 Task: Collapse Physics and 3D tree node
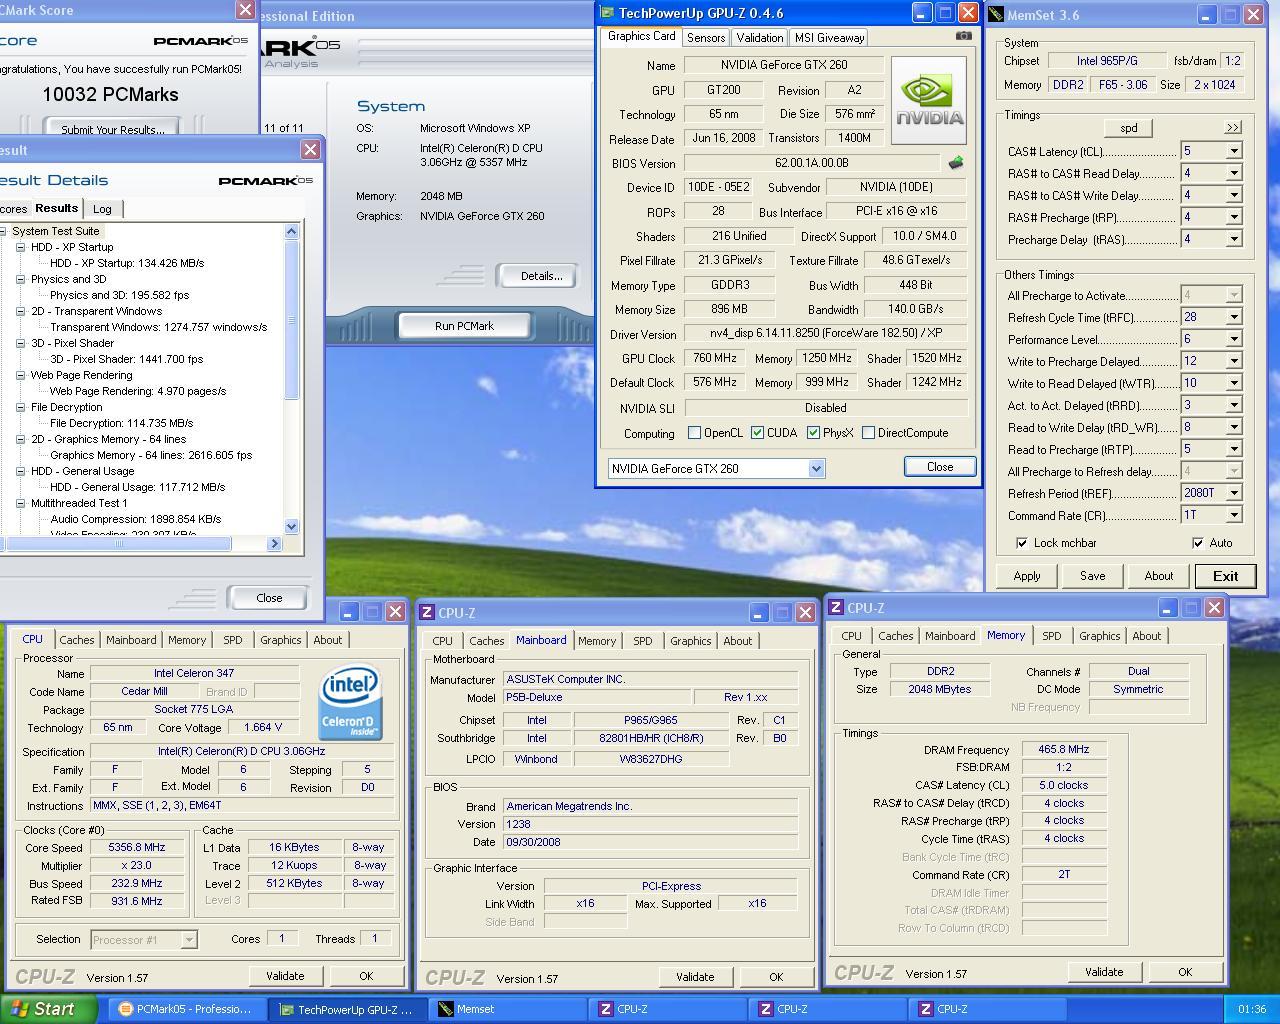coord(20,279)
